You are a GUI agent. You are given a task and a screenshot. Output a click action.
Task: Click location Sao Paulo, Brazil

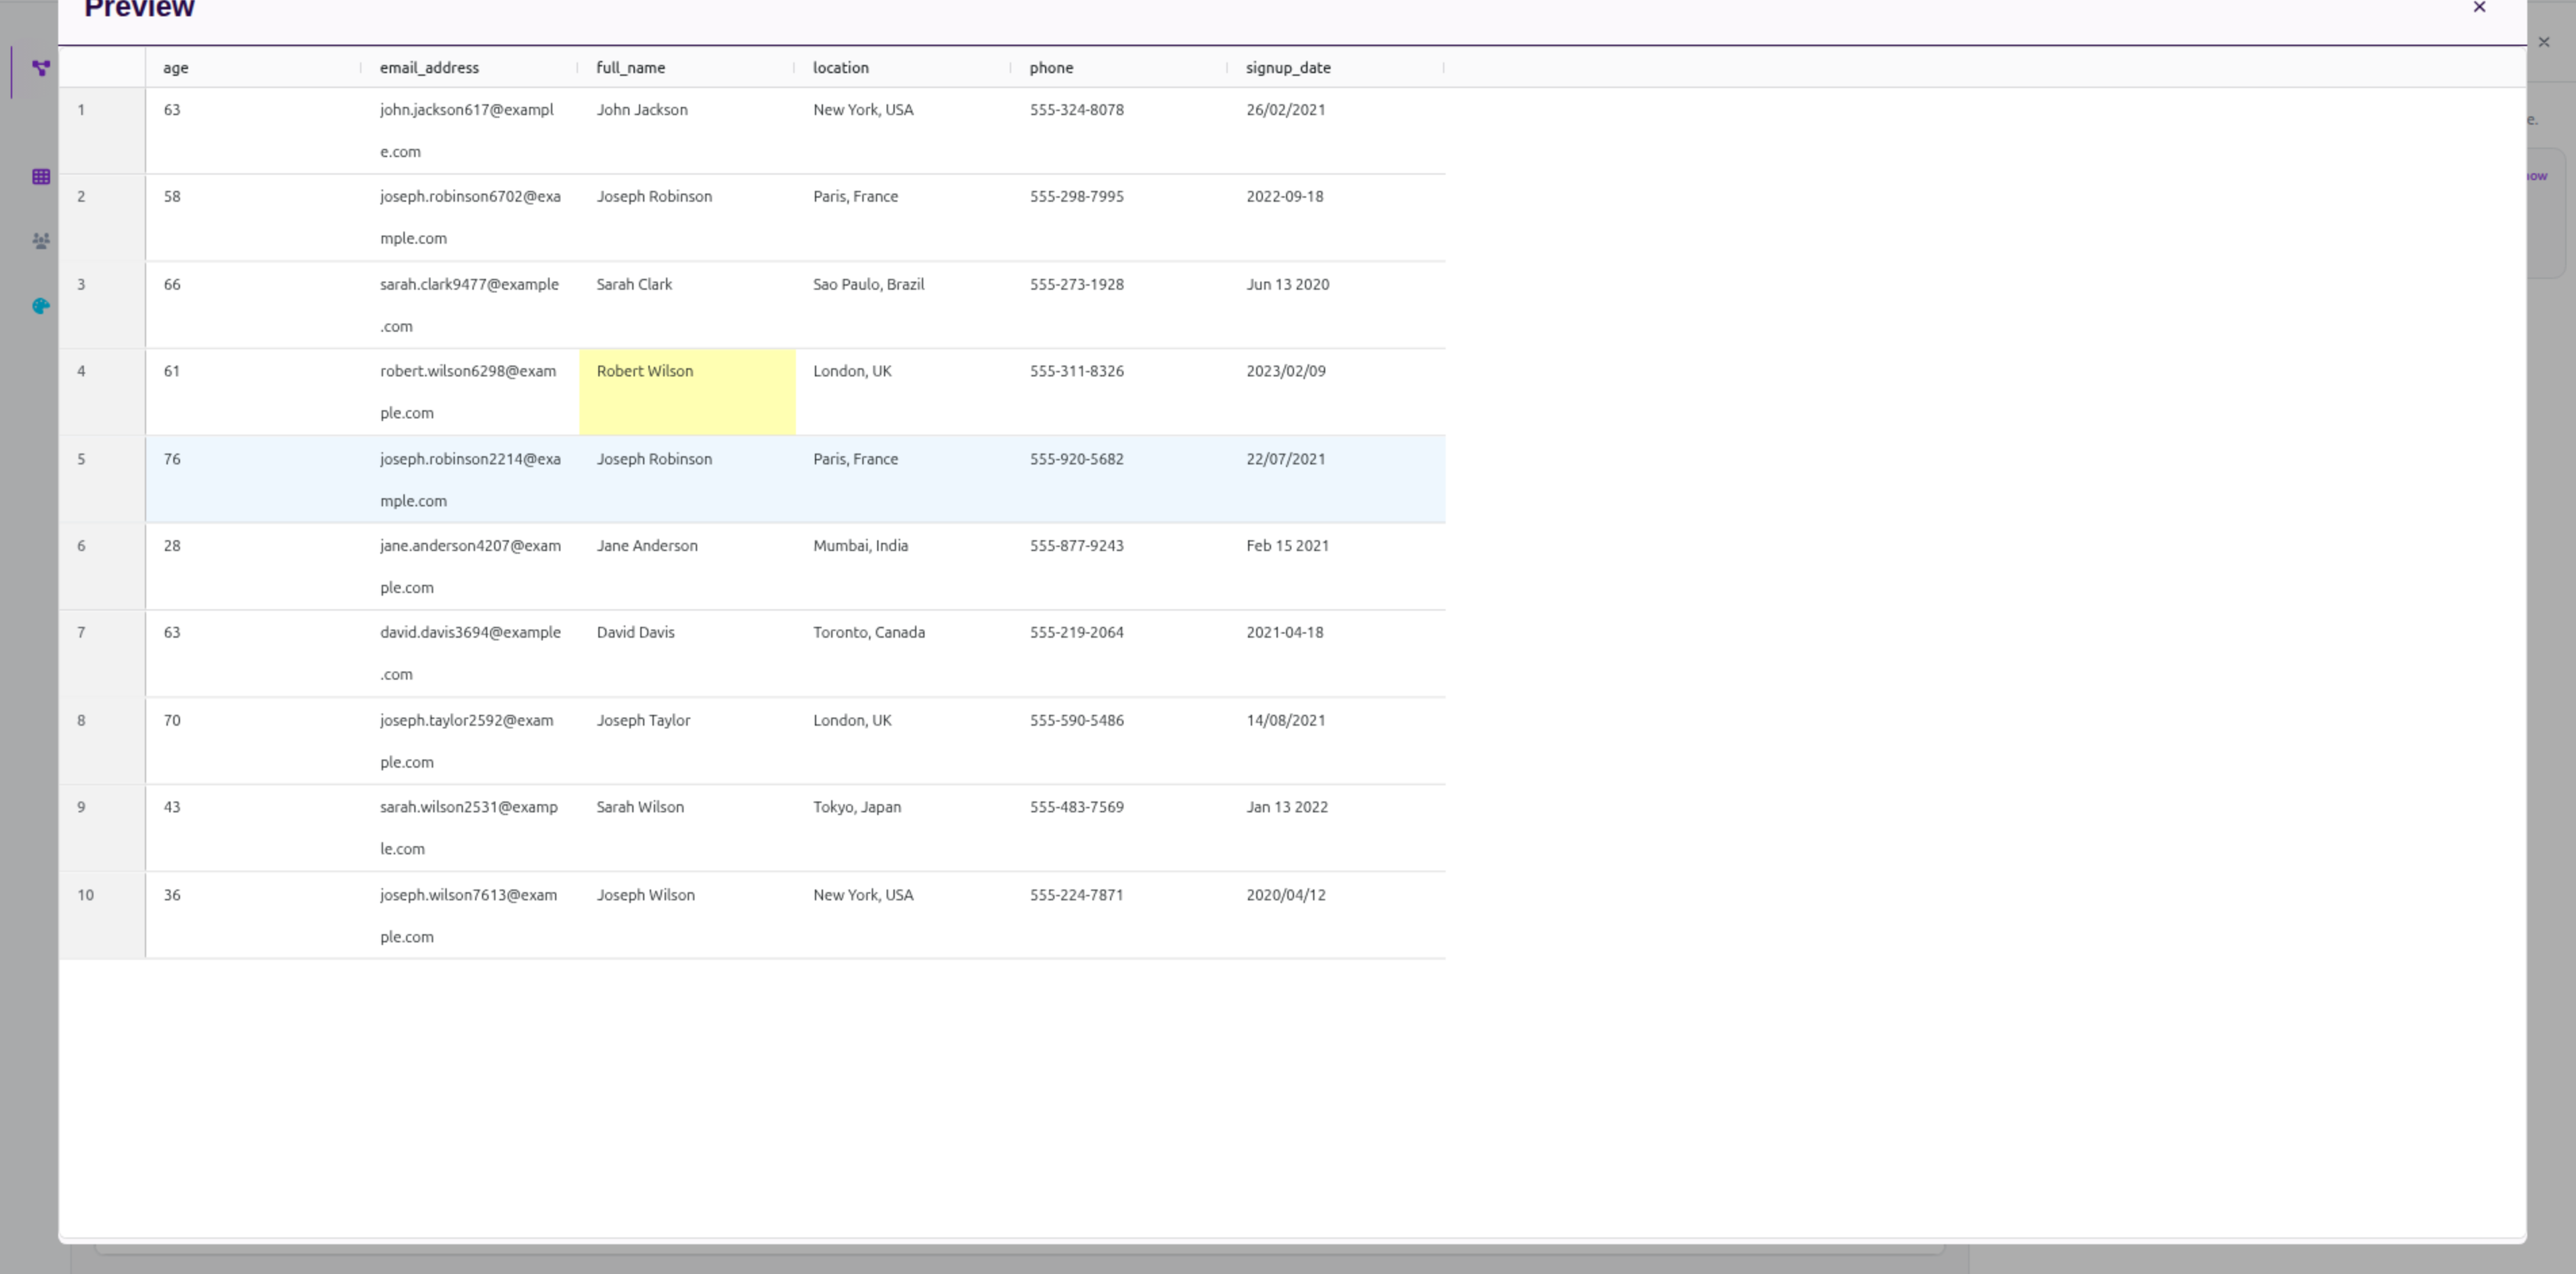click(904, 305)
